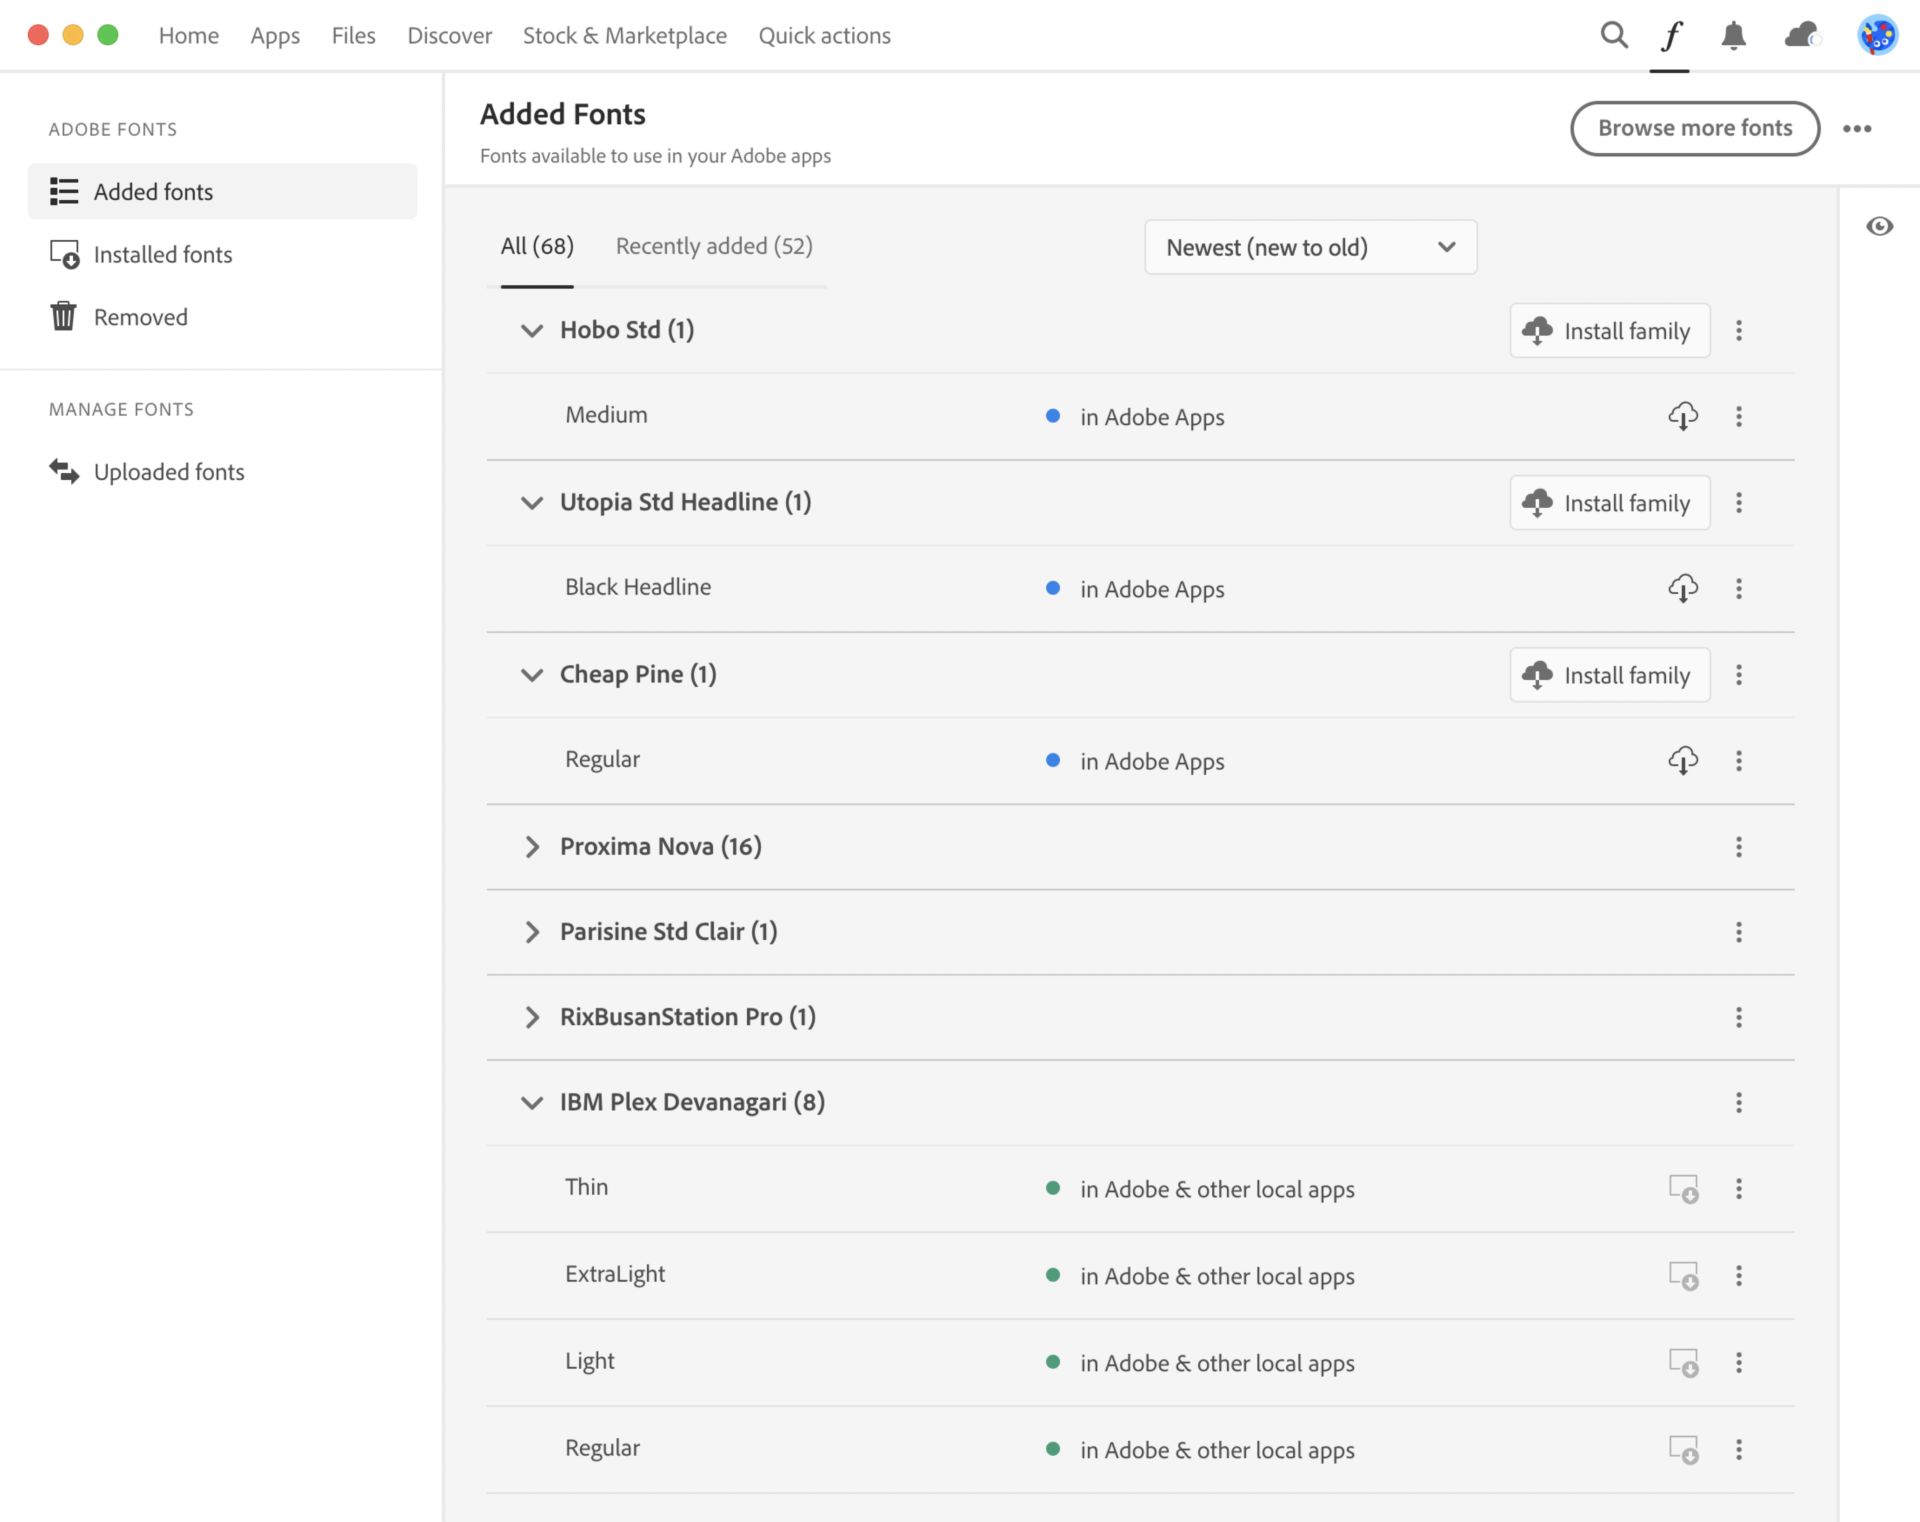Click the overflow menu icon for Hobo Std
Image resolution: width=1920 pixels, height=1522 pixels.
click(1739, 330)
